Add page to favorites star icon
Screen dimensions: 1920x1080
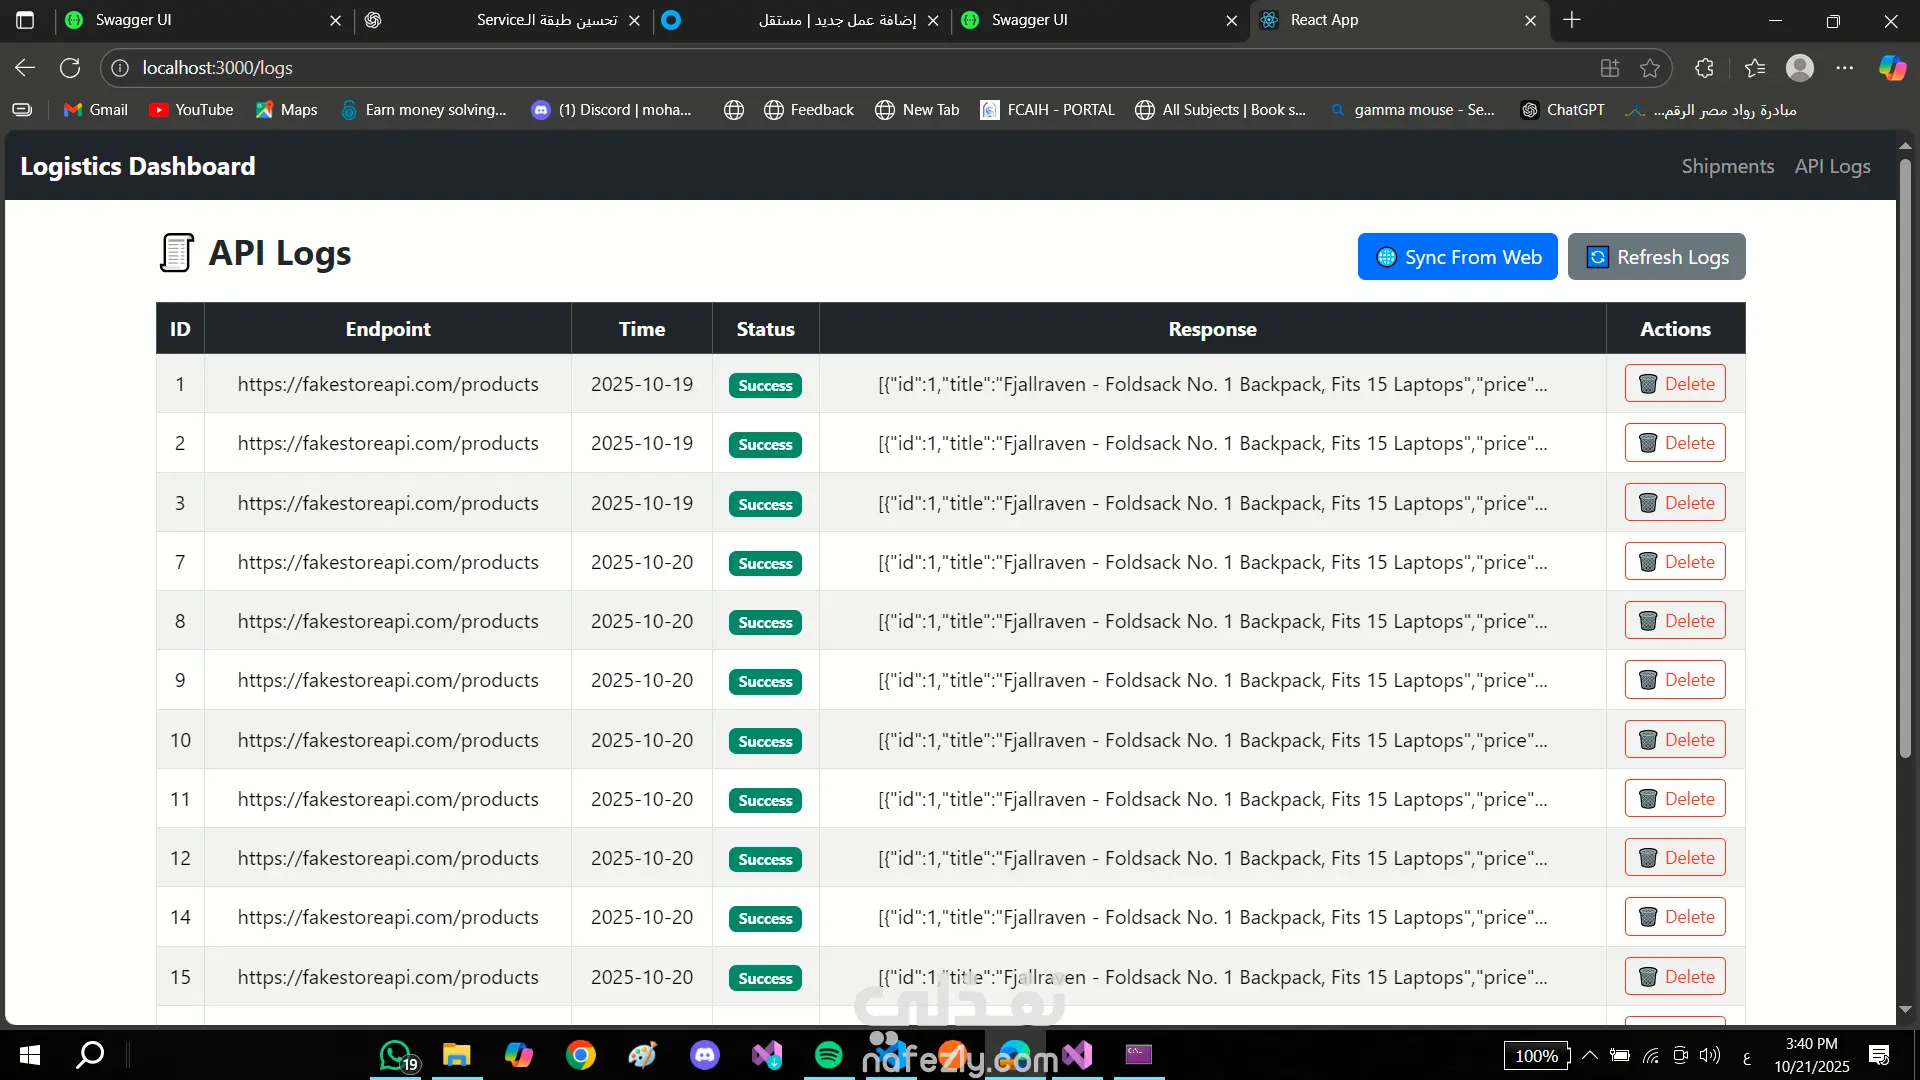[1650, 68]
